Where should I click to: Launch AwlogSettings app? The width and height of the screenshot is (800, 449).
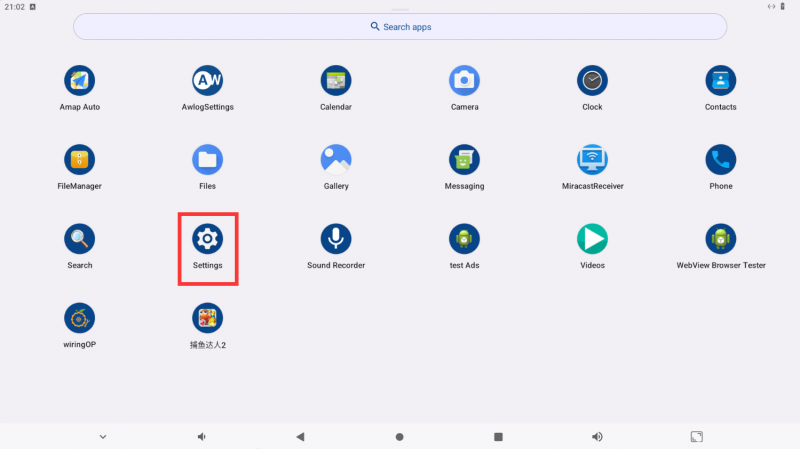pyautogui.click(x=207, y=81)
